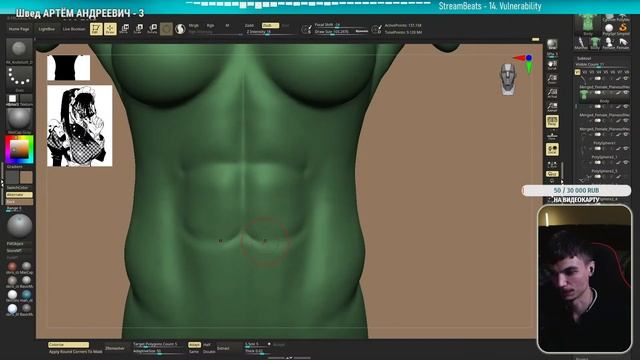This screenshot has width=640, height=360.
Task: Toggle the Mrgb channel button
Action: 193,25
